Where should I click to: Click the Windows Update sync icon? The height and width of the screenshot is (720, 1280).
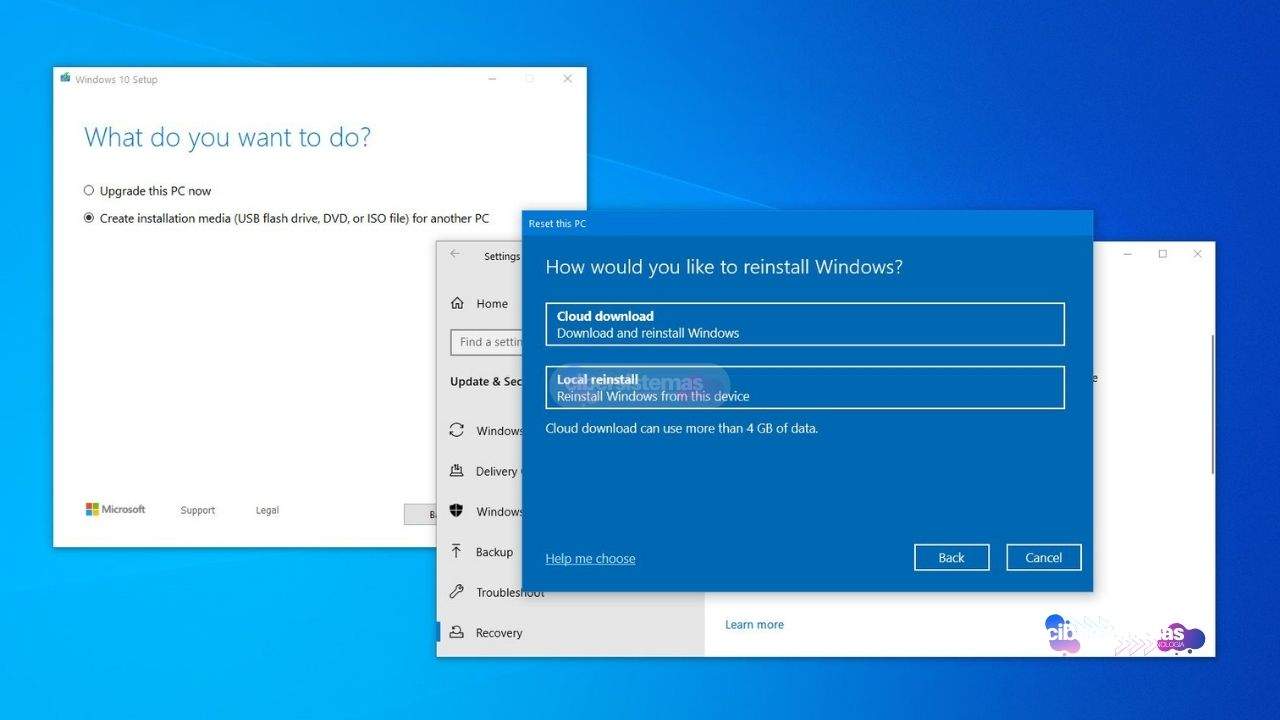point(457,430)
